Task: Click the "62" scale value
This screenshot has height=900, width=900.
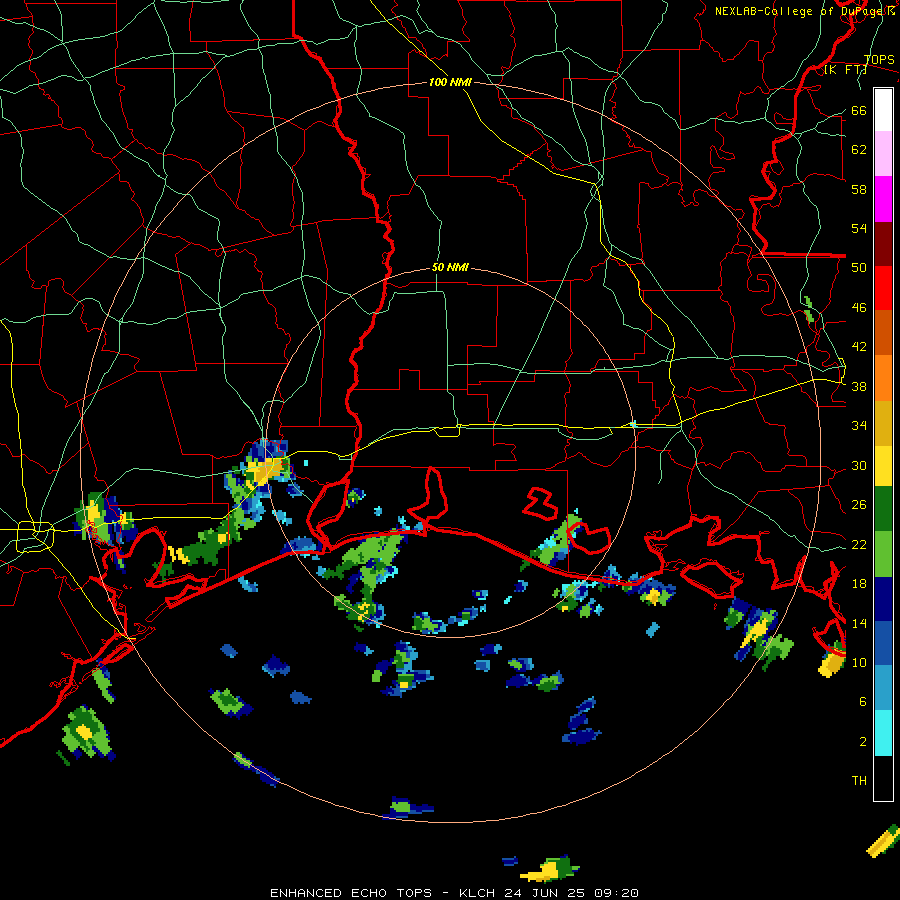Action: pyautogui.click(x=859, y=150)
